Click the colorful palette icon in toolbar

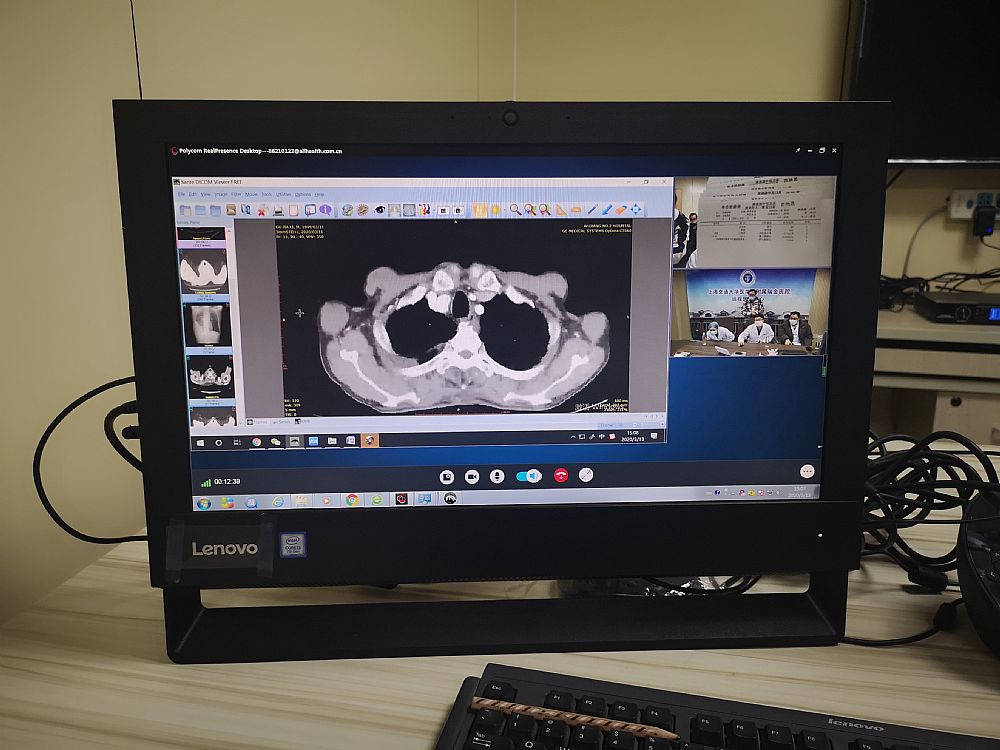pyautogui.click(x=424, y=209)
